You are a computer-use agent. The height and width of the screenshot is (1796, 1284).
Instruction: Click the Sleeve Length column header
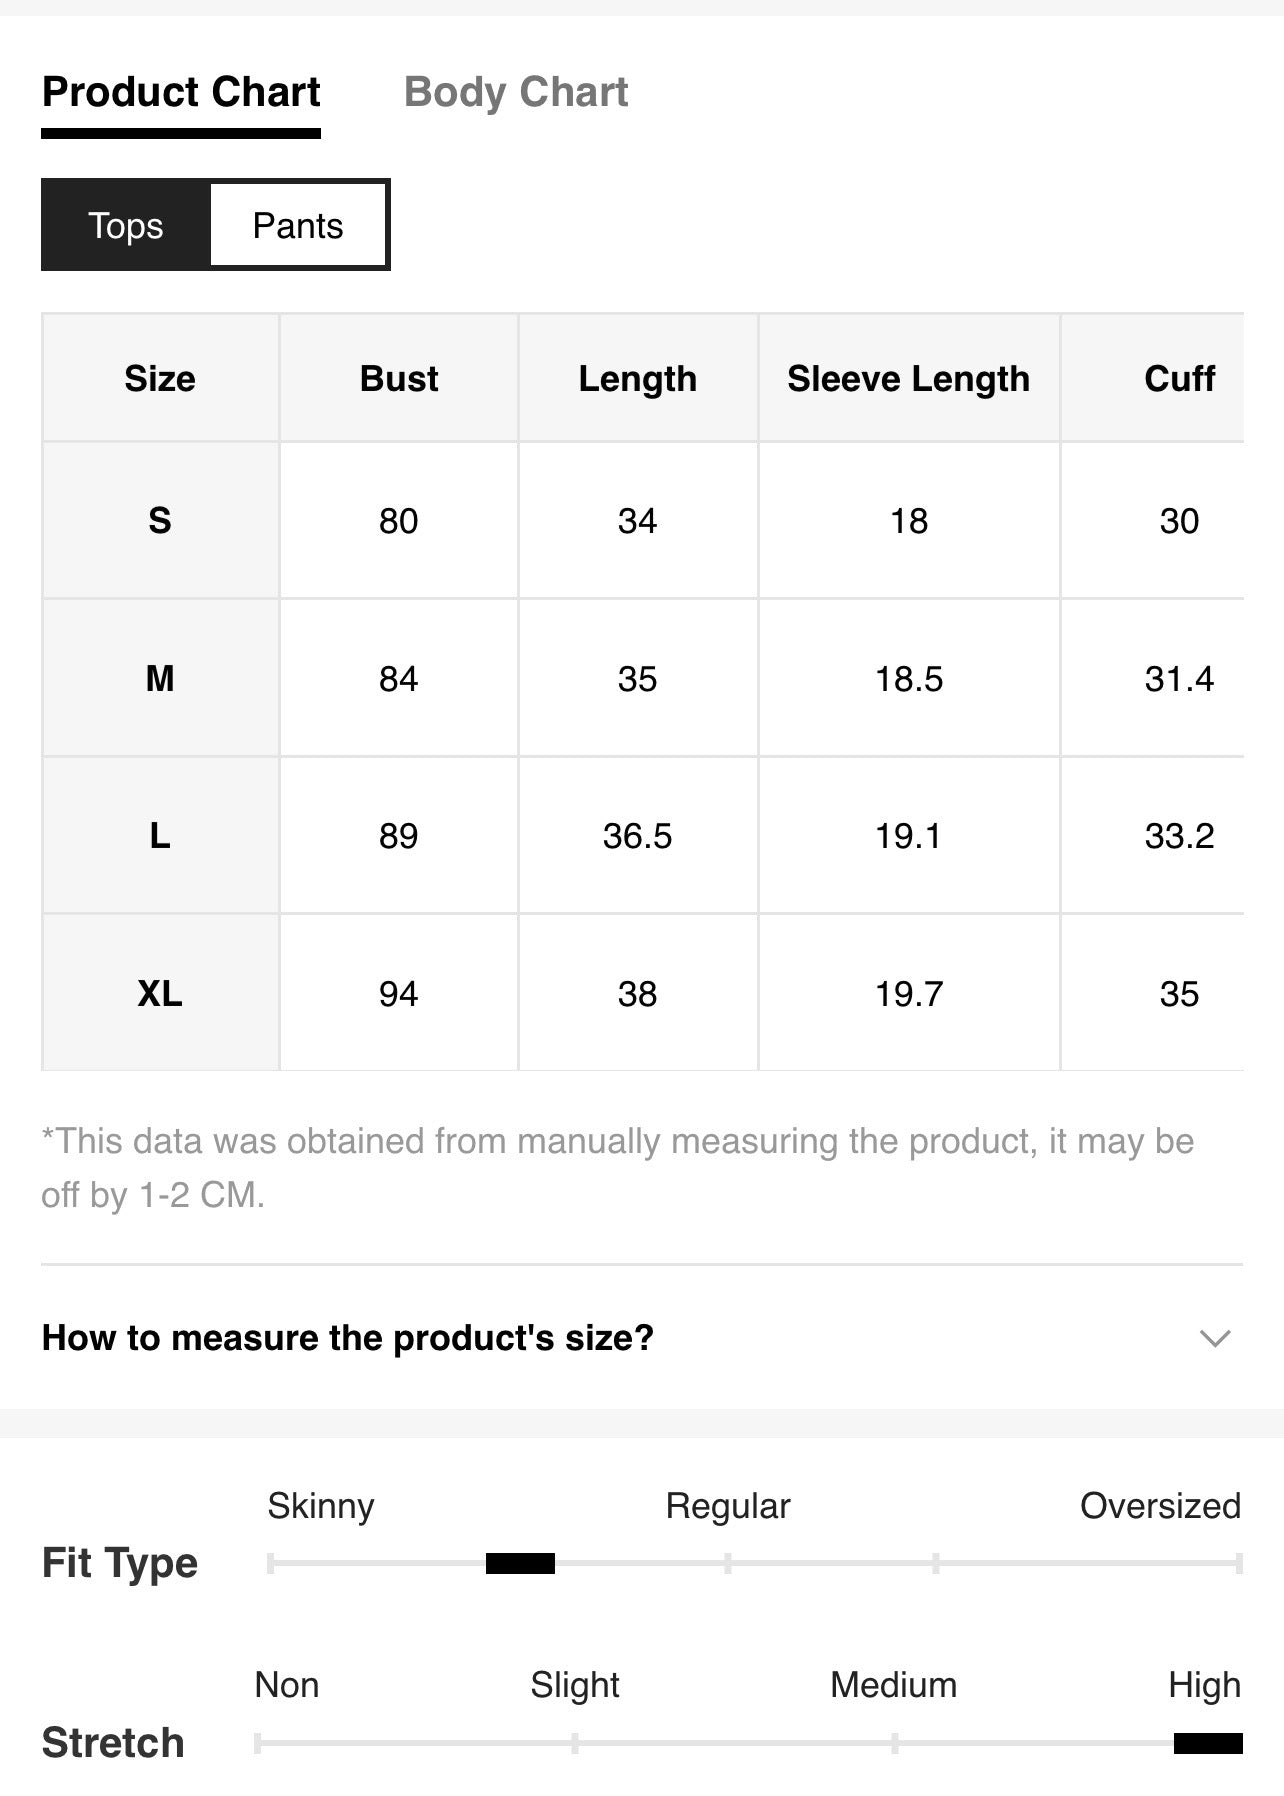coord(908,378)
